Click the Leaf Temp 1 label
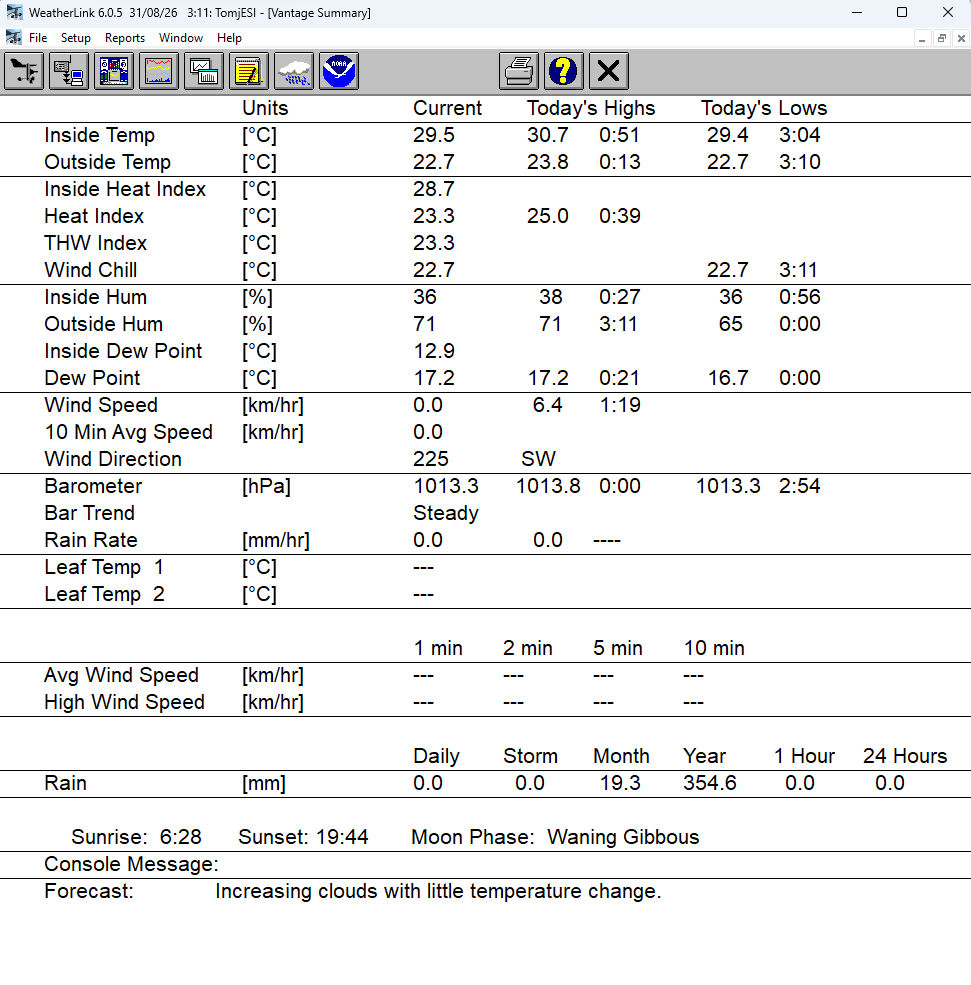Image resolution: width=971 pixels, height=985 pixels. [104, 567]
